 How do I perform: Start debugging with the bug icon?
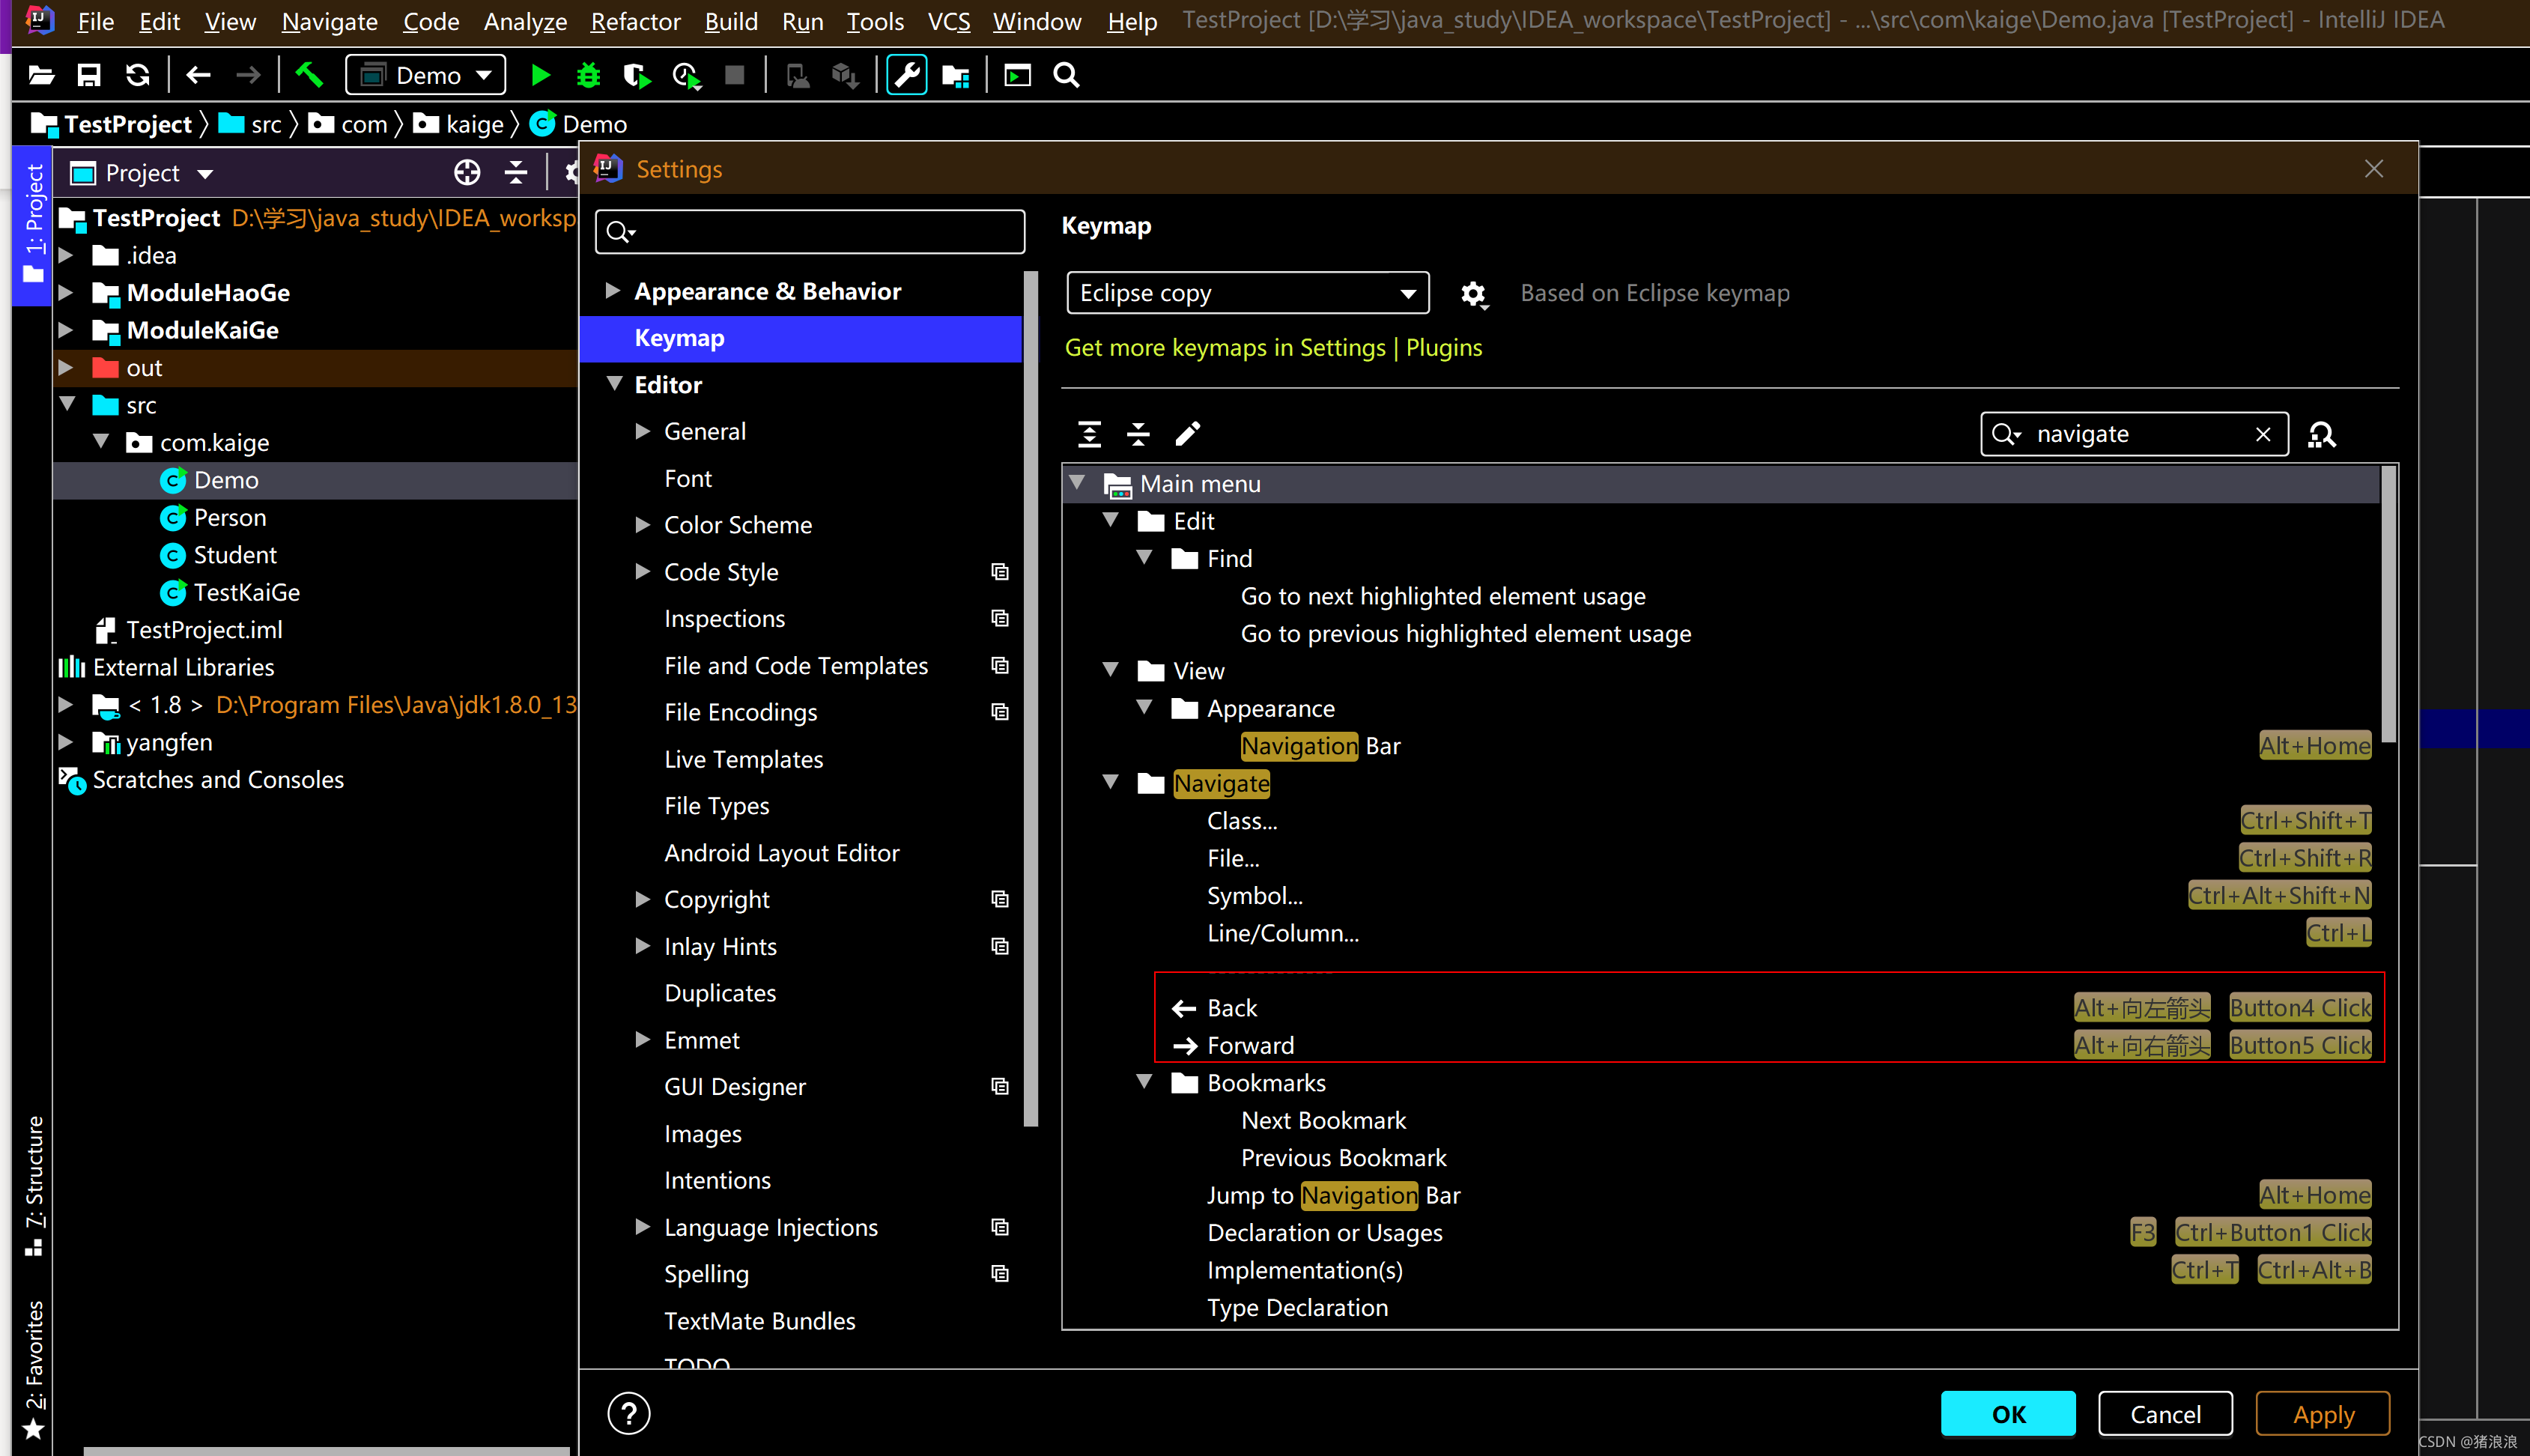(588, 75)
